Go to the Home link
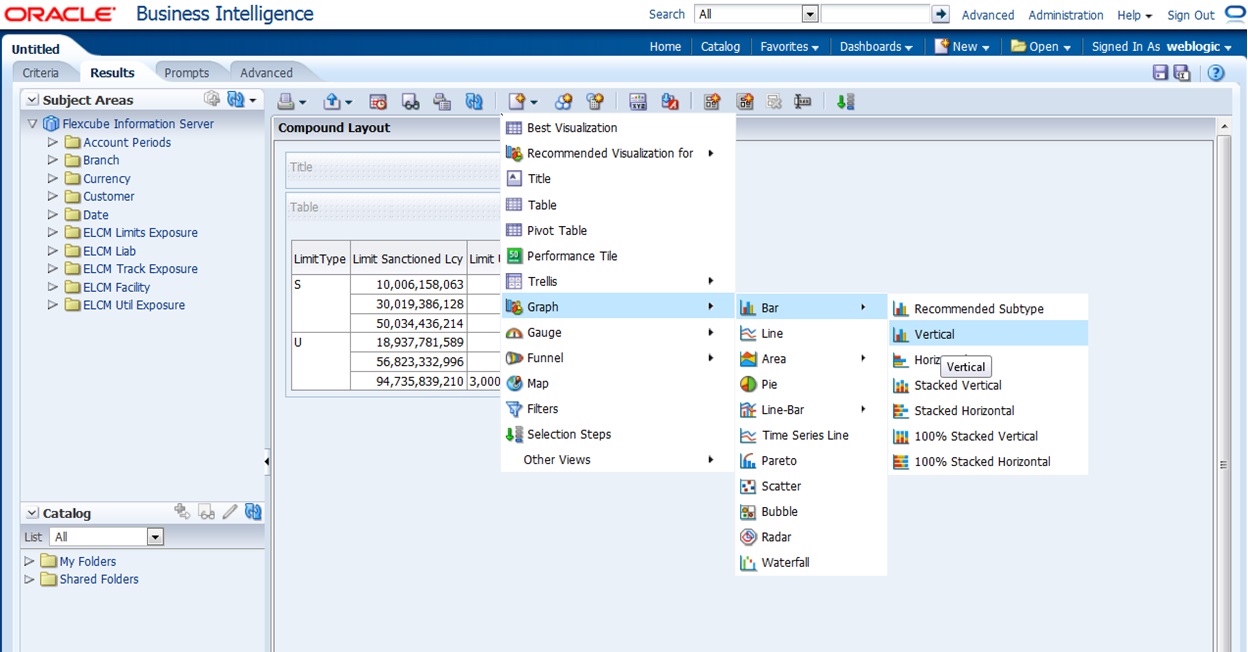Image resolution: width=1248 pixels, height=652 pixels. [x=665, y=46]
